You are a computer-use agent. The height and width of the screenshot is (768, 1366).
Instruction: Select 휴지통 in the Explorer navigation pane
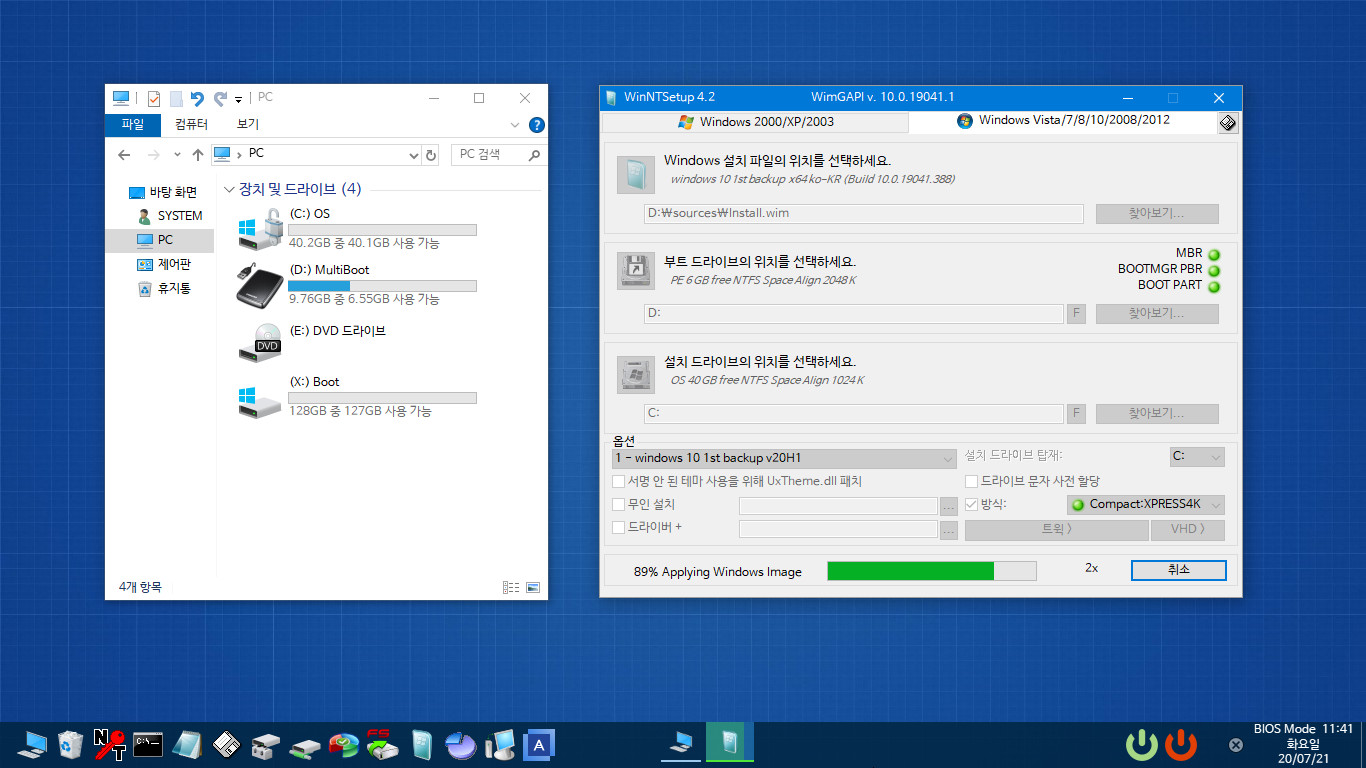point(163,288)
